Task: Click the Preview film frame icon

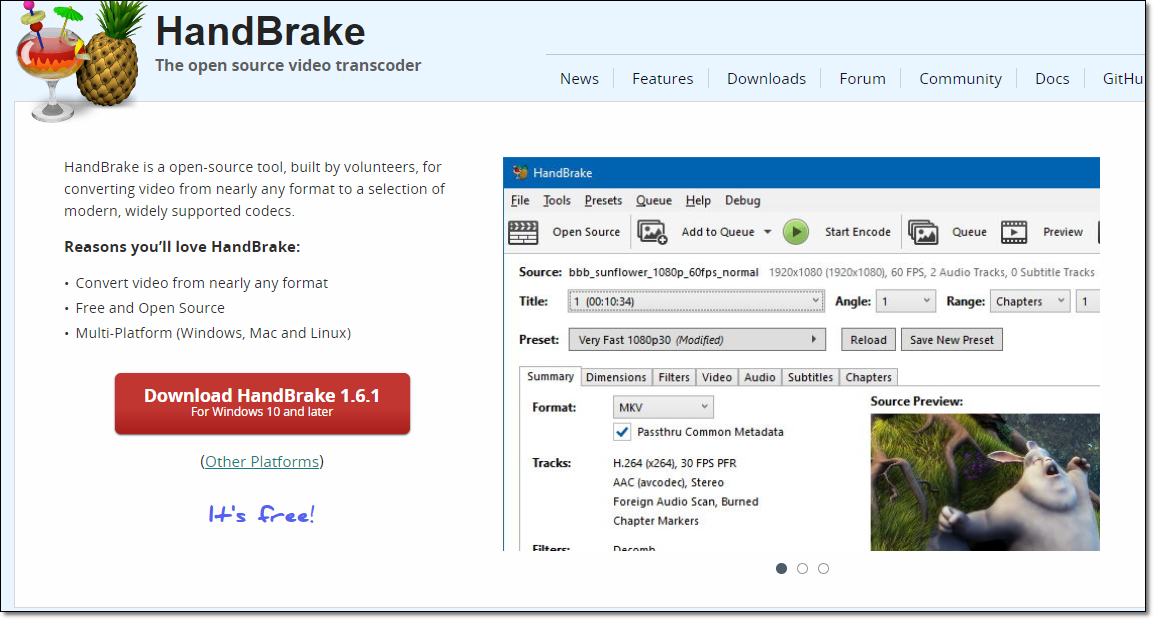Action: pos(1014,232)
